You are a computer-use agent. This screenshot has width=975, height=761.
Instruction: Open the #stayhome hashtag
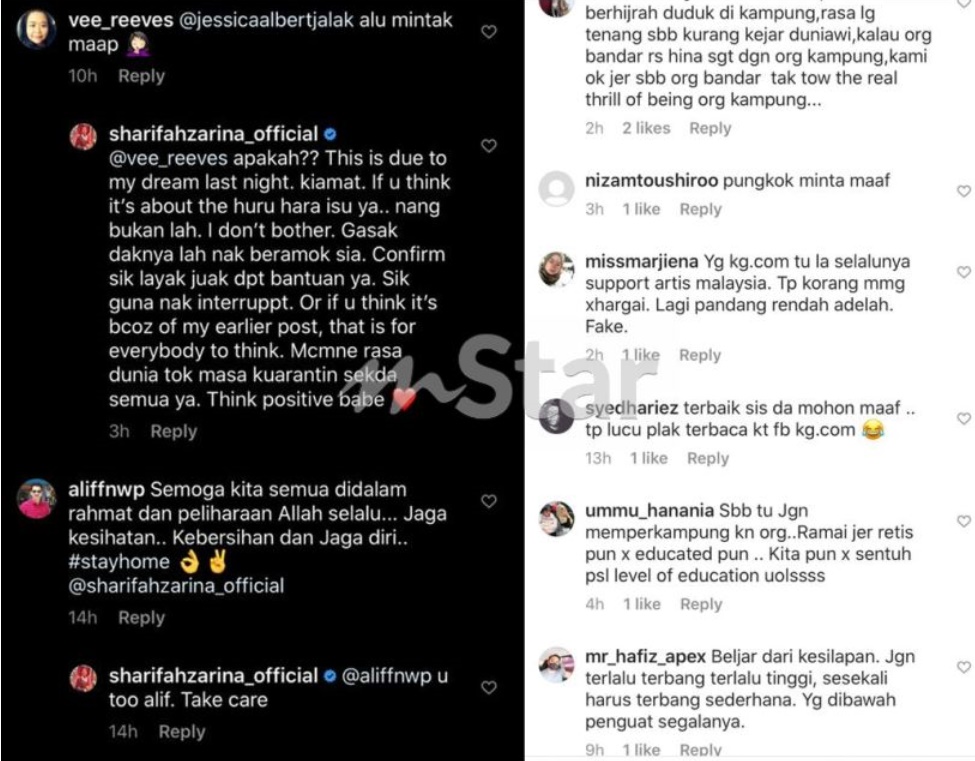[x=119, y=562]
